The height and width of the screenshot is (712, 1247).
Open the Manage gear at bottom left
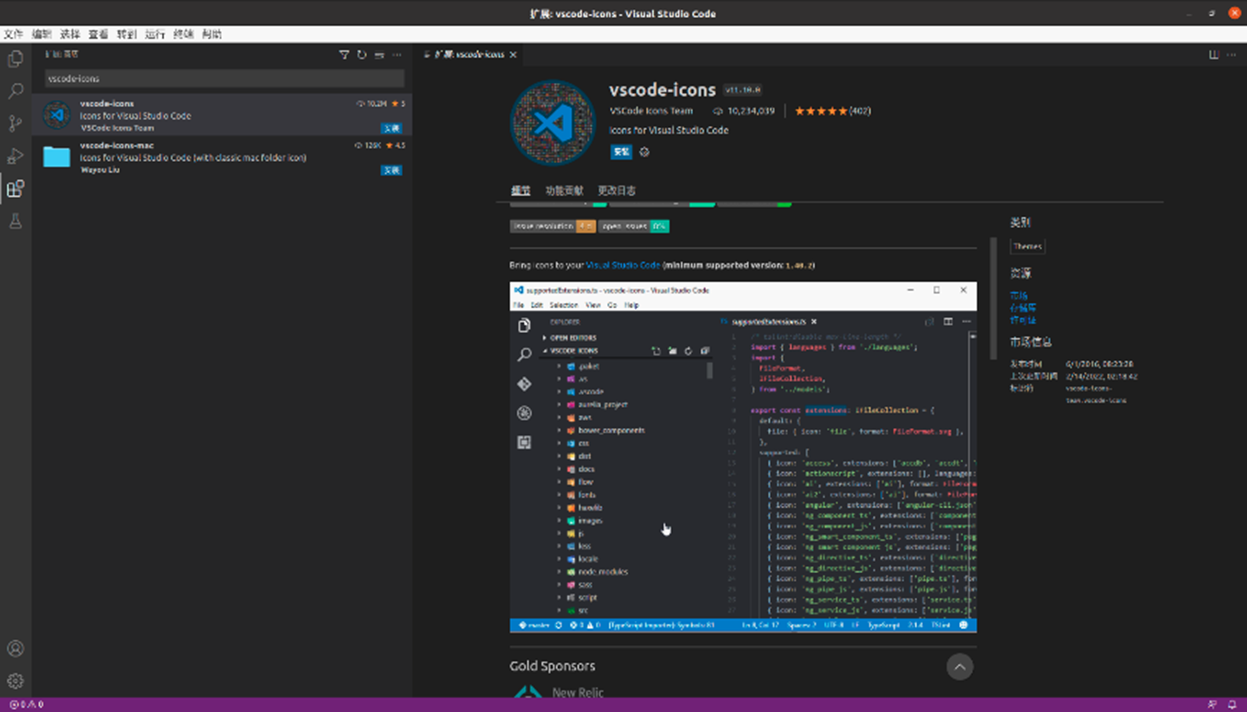pyautogui.click(x=15, y=681)
